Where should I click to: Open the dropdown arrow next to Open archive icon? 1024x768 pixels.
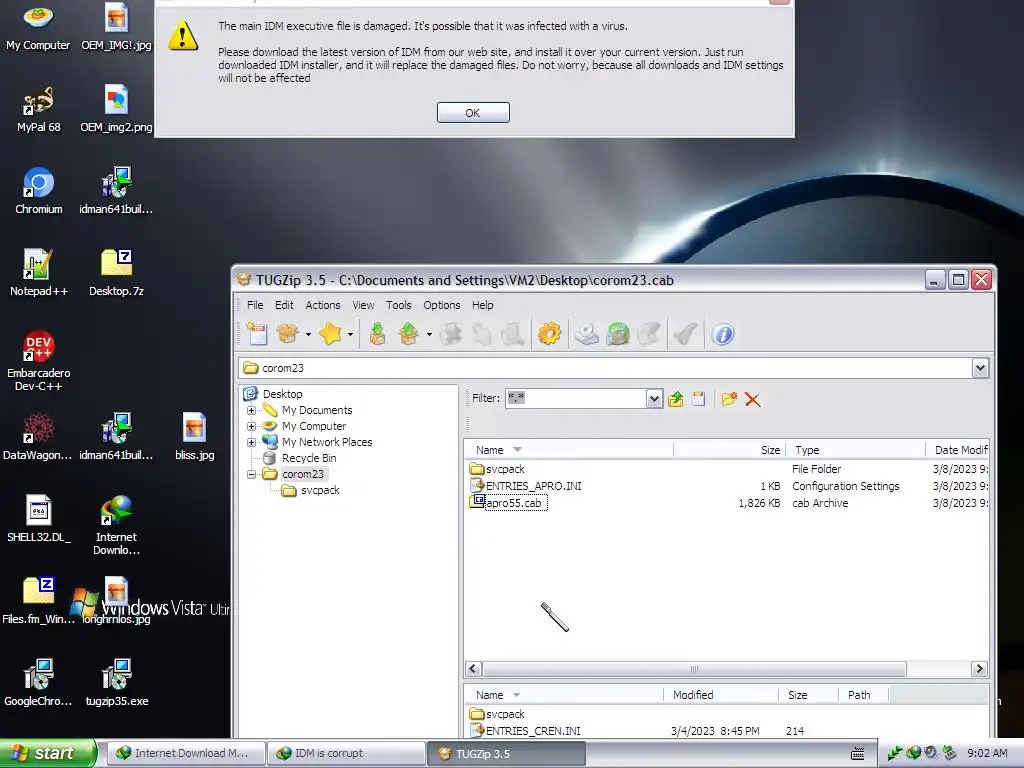pyautogui.click(x=308, y=334)
